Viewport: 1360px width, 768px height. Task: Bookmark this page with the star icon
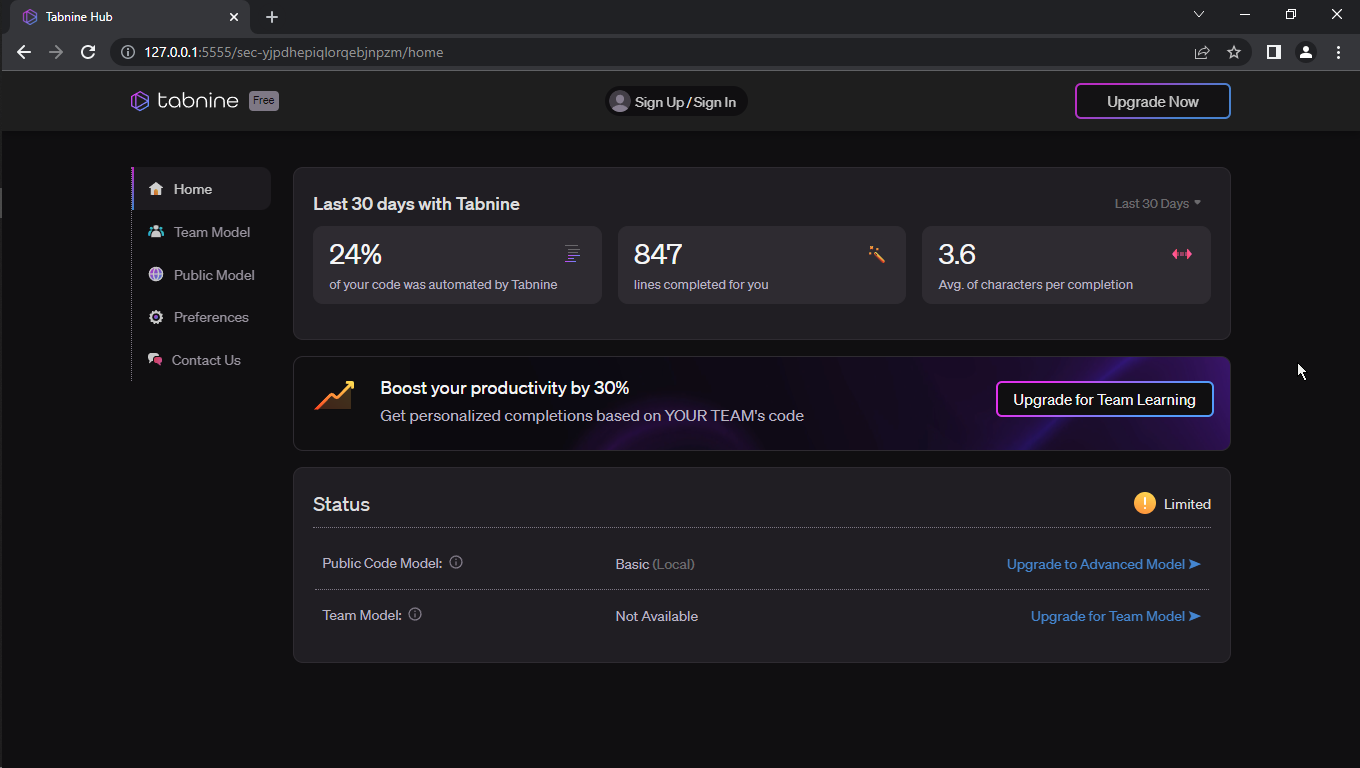click(1234, 52)
